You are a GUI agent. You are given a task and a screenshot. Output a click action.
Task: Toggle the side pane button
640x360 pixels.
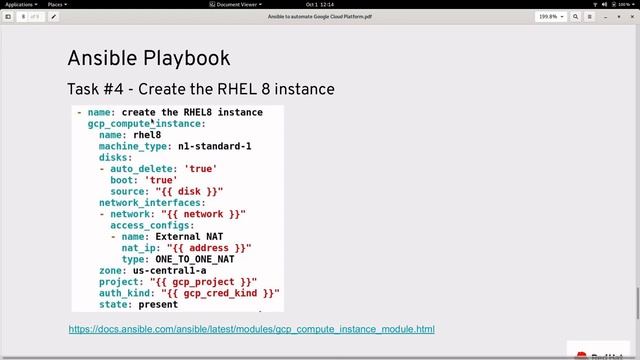tap(8, 17)
